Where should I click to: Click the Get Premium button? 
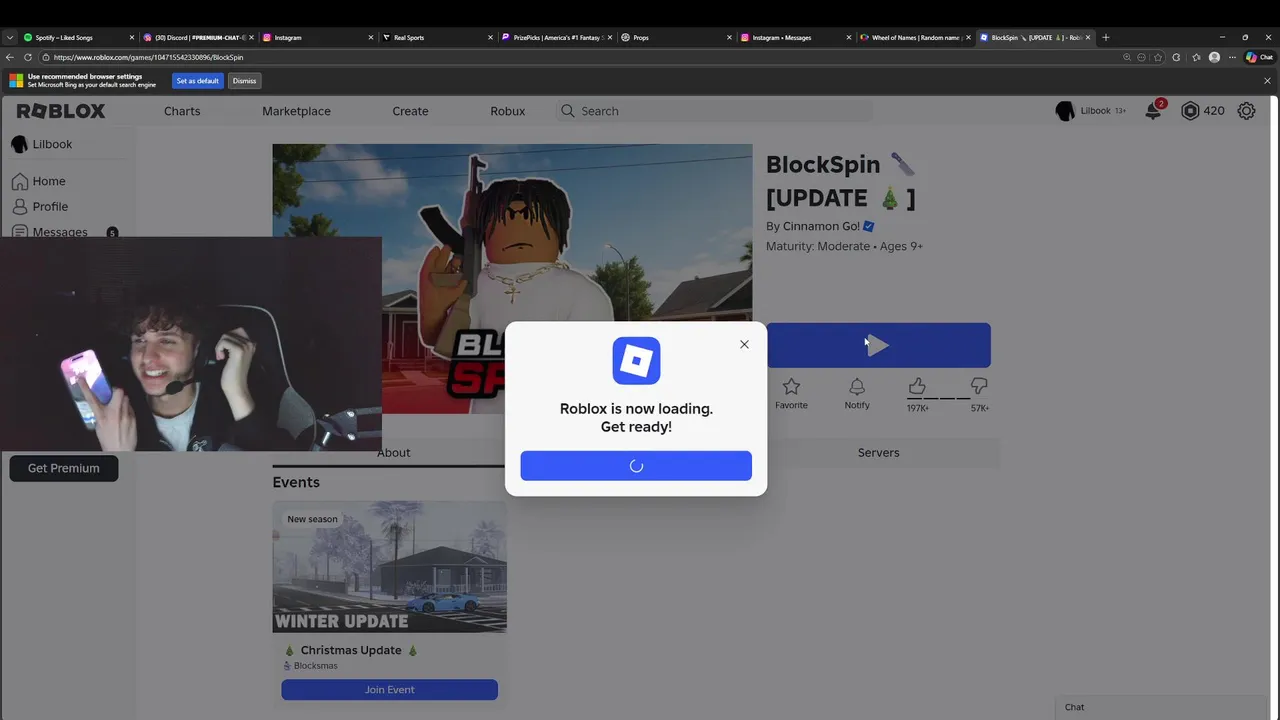tap(64, 468)
